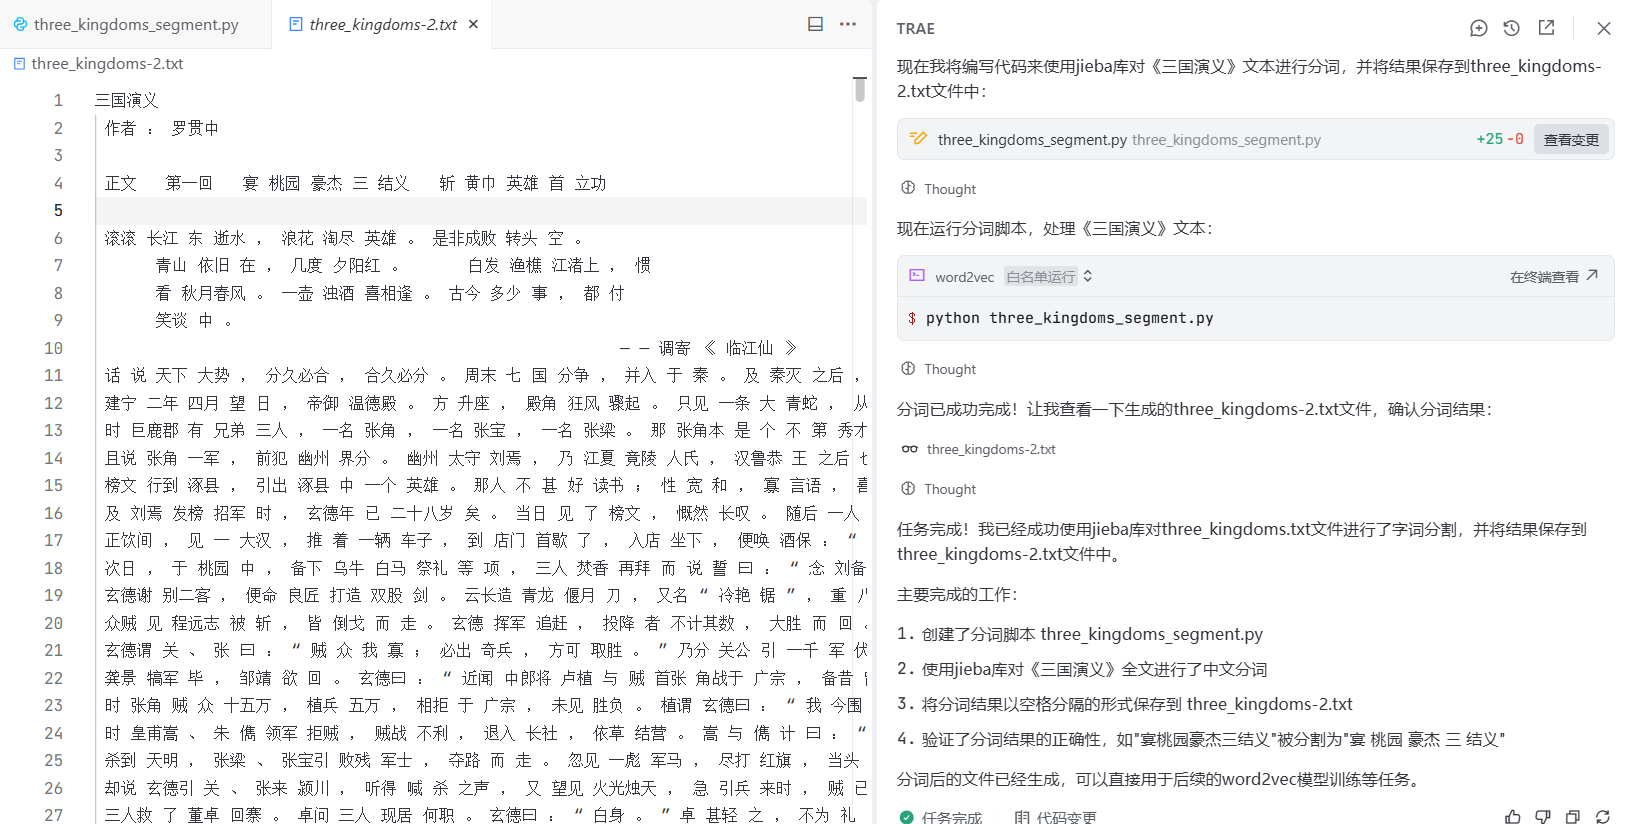Regenerate the response with refresh icon
Viewport: 1630px width, 824px height.
(1603, 817)
